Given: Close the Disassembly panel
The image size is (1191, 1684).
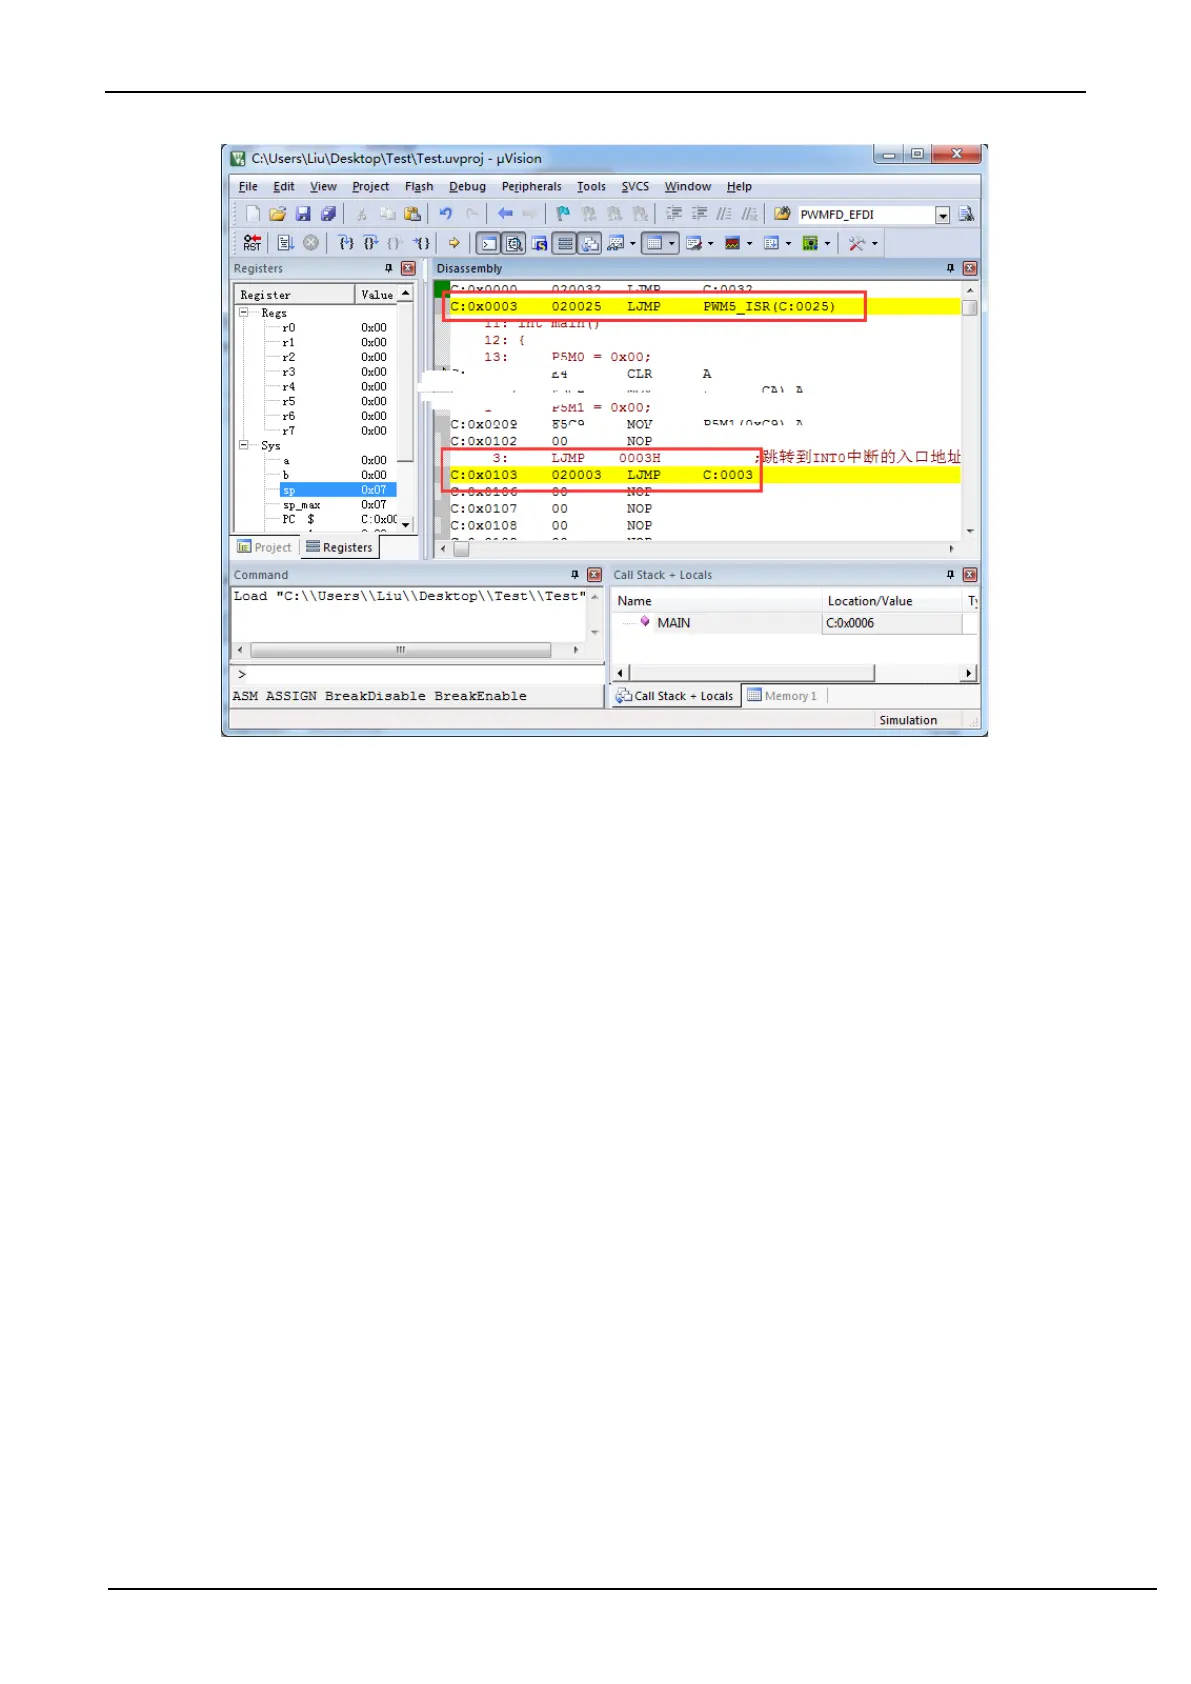Looking at the screenshot, I should pyautogui.click(x=969, y=268).
